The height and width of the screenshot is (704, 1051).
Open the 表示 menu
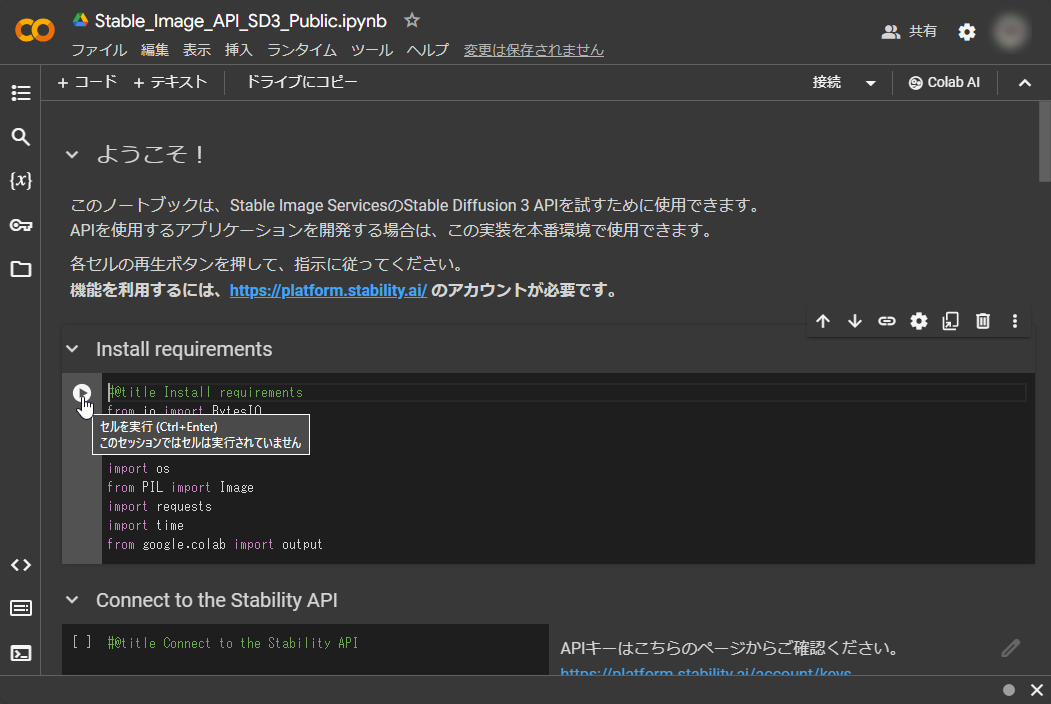click(x=196, y=50)
